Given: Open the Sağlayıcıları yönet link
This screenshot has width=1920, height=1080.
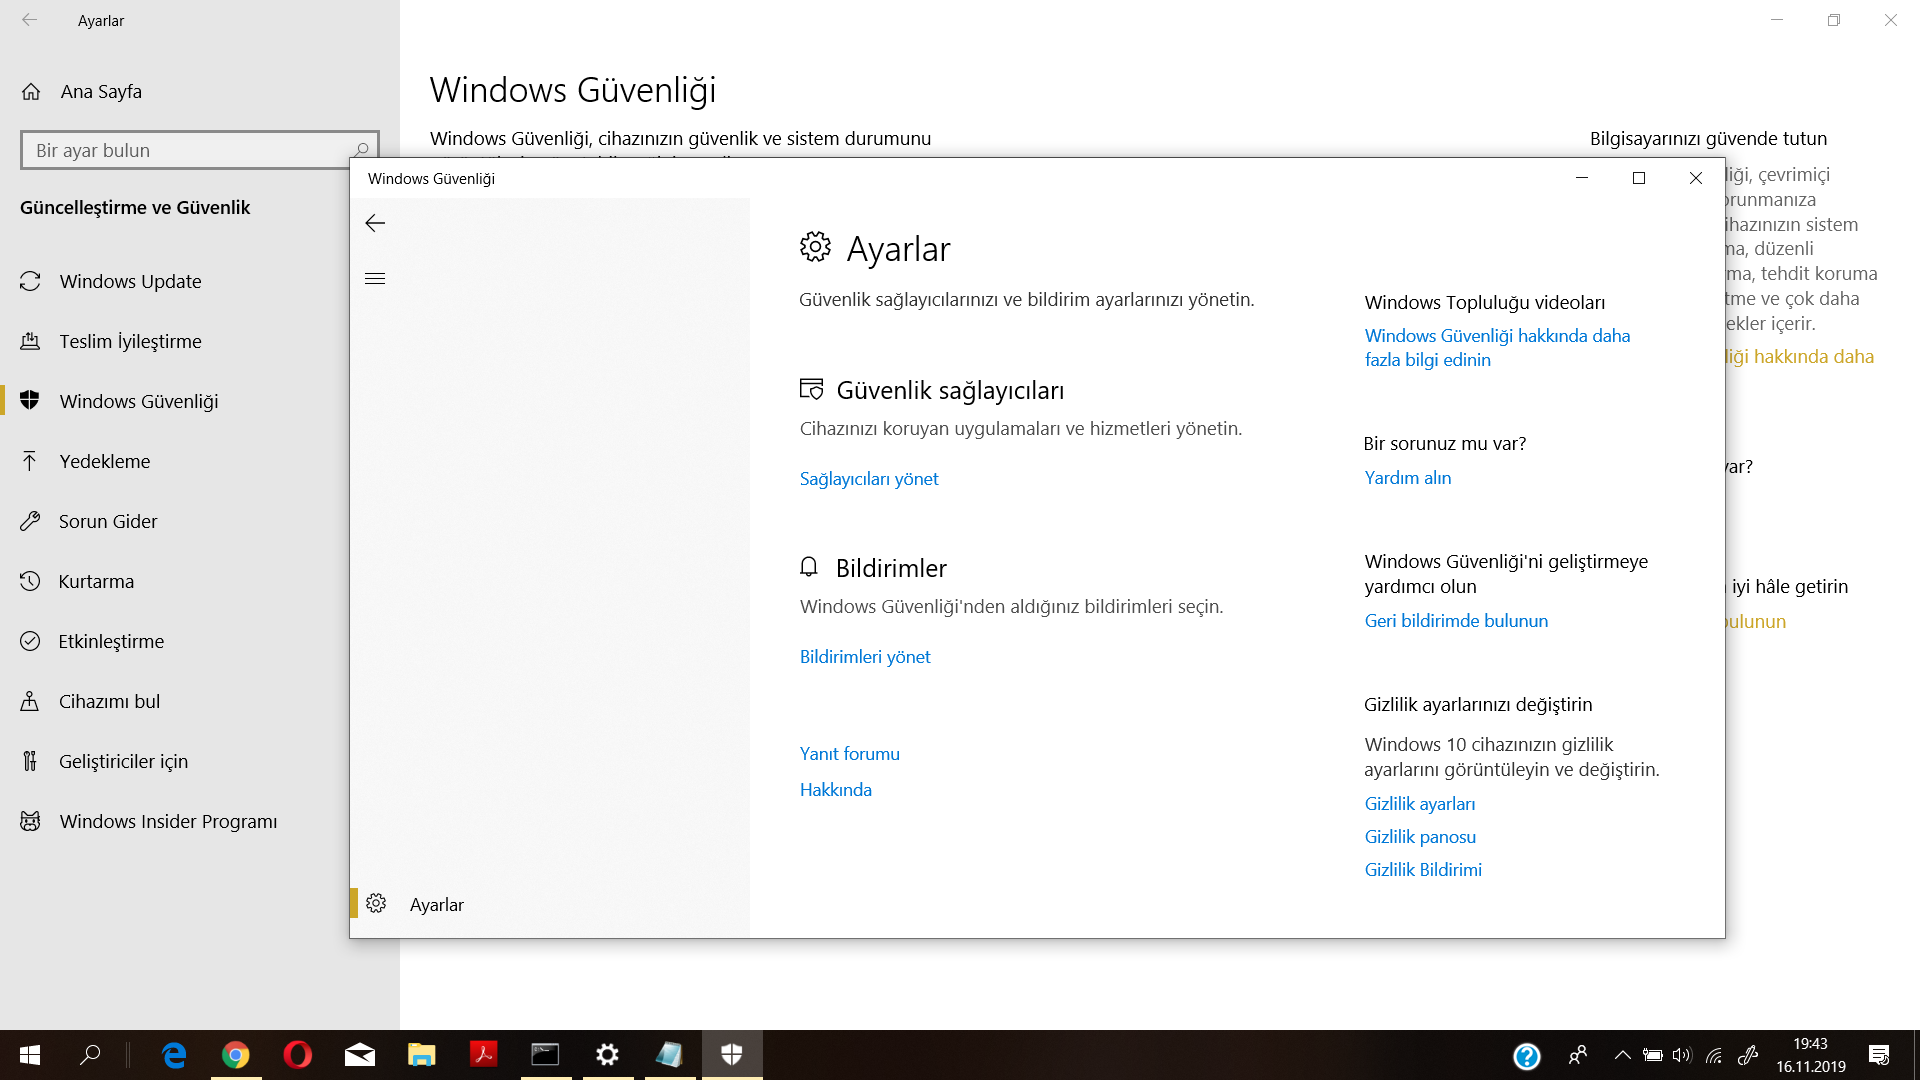Looking at the screenshot, I should (x=869, y=479).
